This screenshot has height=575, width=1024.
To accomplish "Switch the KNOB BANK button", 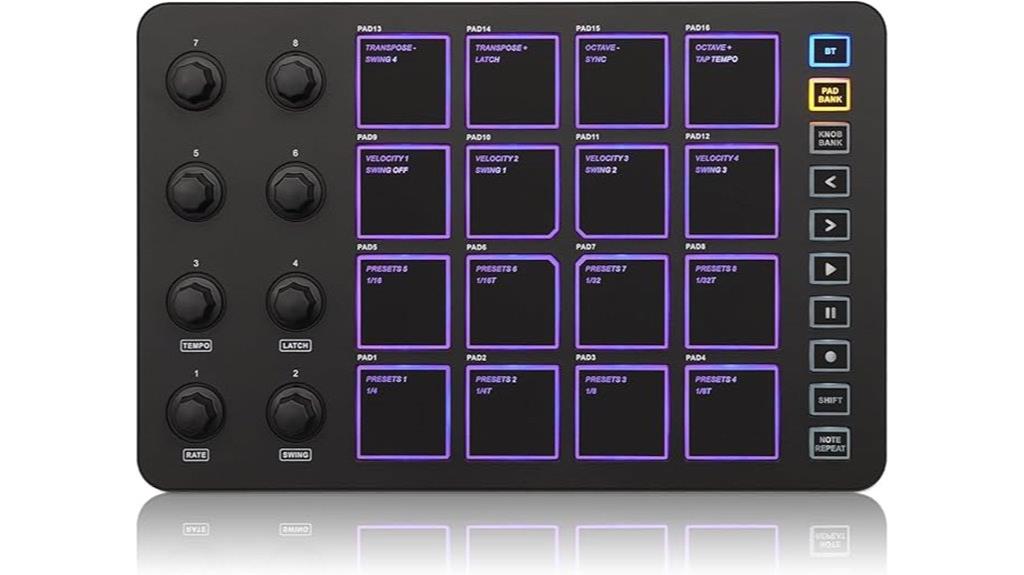I will (829, 139).
